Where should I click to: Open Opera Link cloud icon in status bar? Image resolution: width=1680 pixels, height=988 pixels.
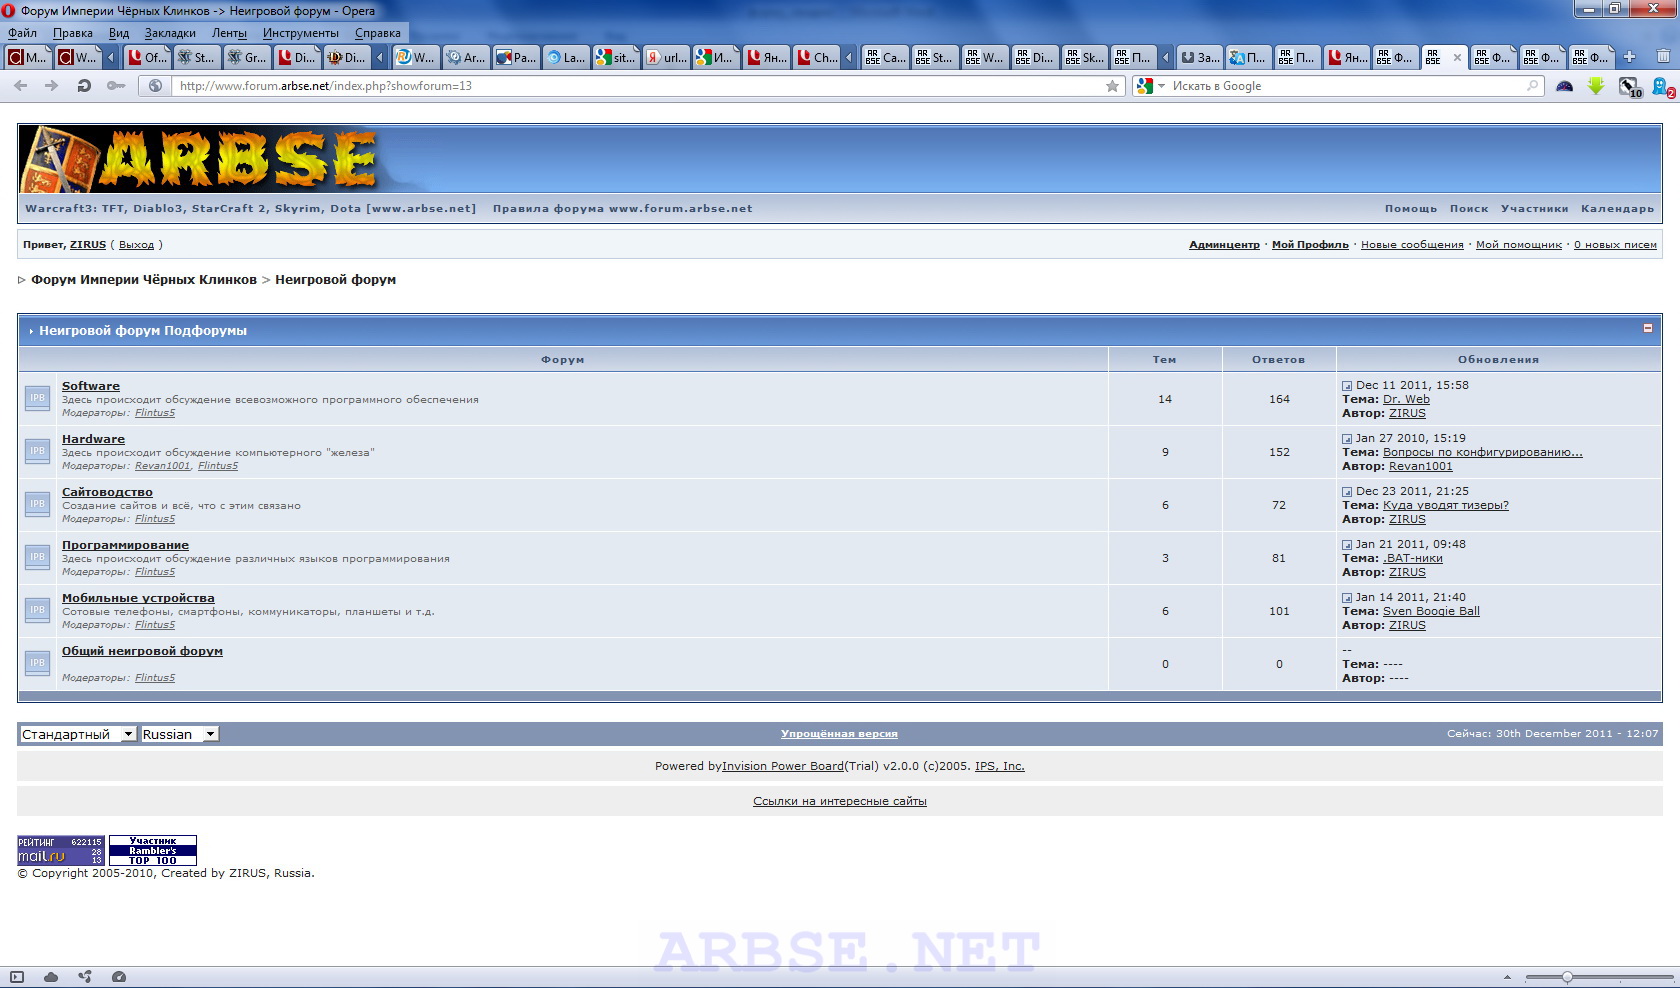[x=51, y=977]
